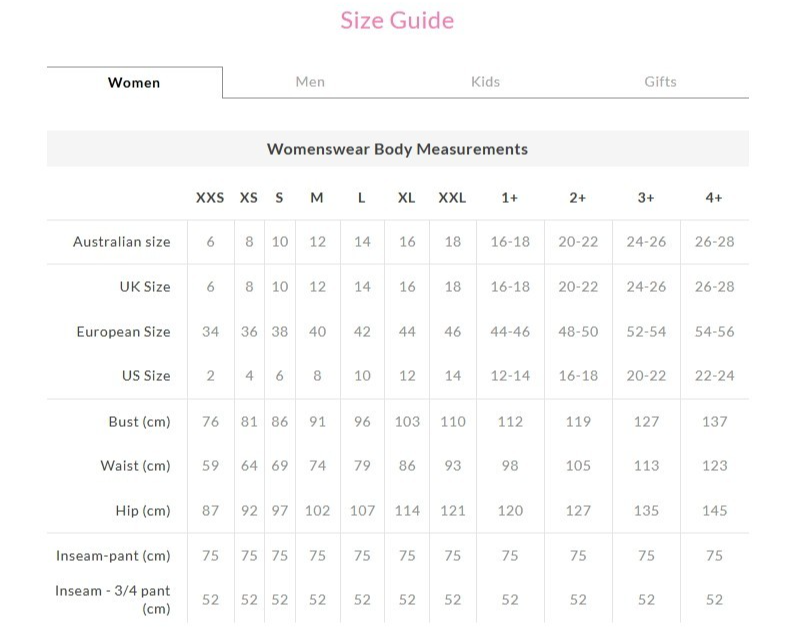Image resolution: width=796 pixels, height=635 pixels.
Task: Click the XL size column header
Action: 406,198
